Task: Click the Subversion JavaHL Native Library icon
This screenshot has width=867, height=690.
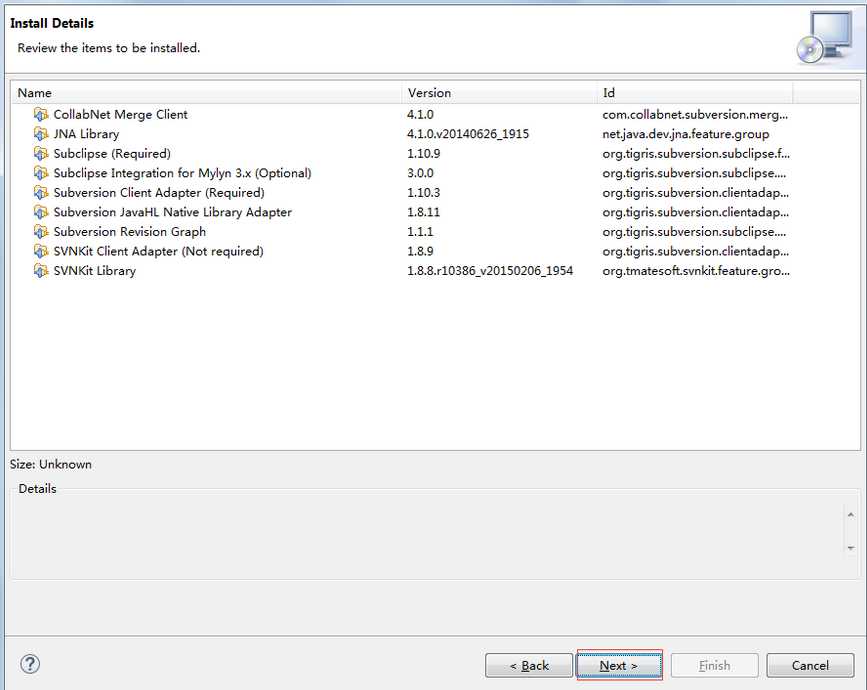Action: (x=41, y=212)
